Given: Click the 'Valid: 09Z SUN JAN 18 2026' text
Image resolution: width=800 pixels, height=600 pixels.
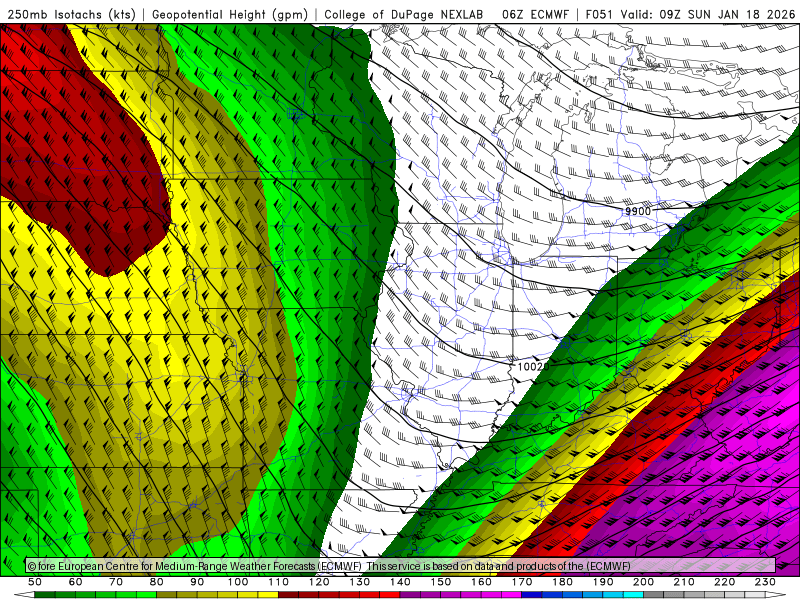Looking at the screenshot, I should point(708,14).
